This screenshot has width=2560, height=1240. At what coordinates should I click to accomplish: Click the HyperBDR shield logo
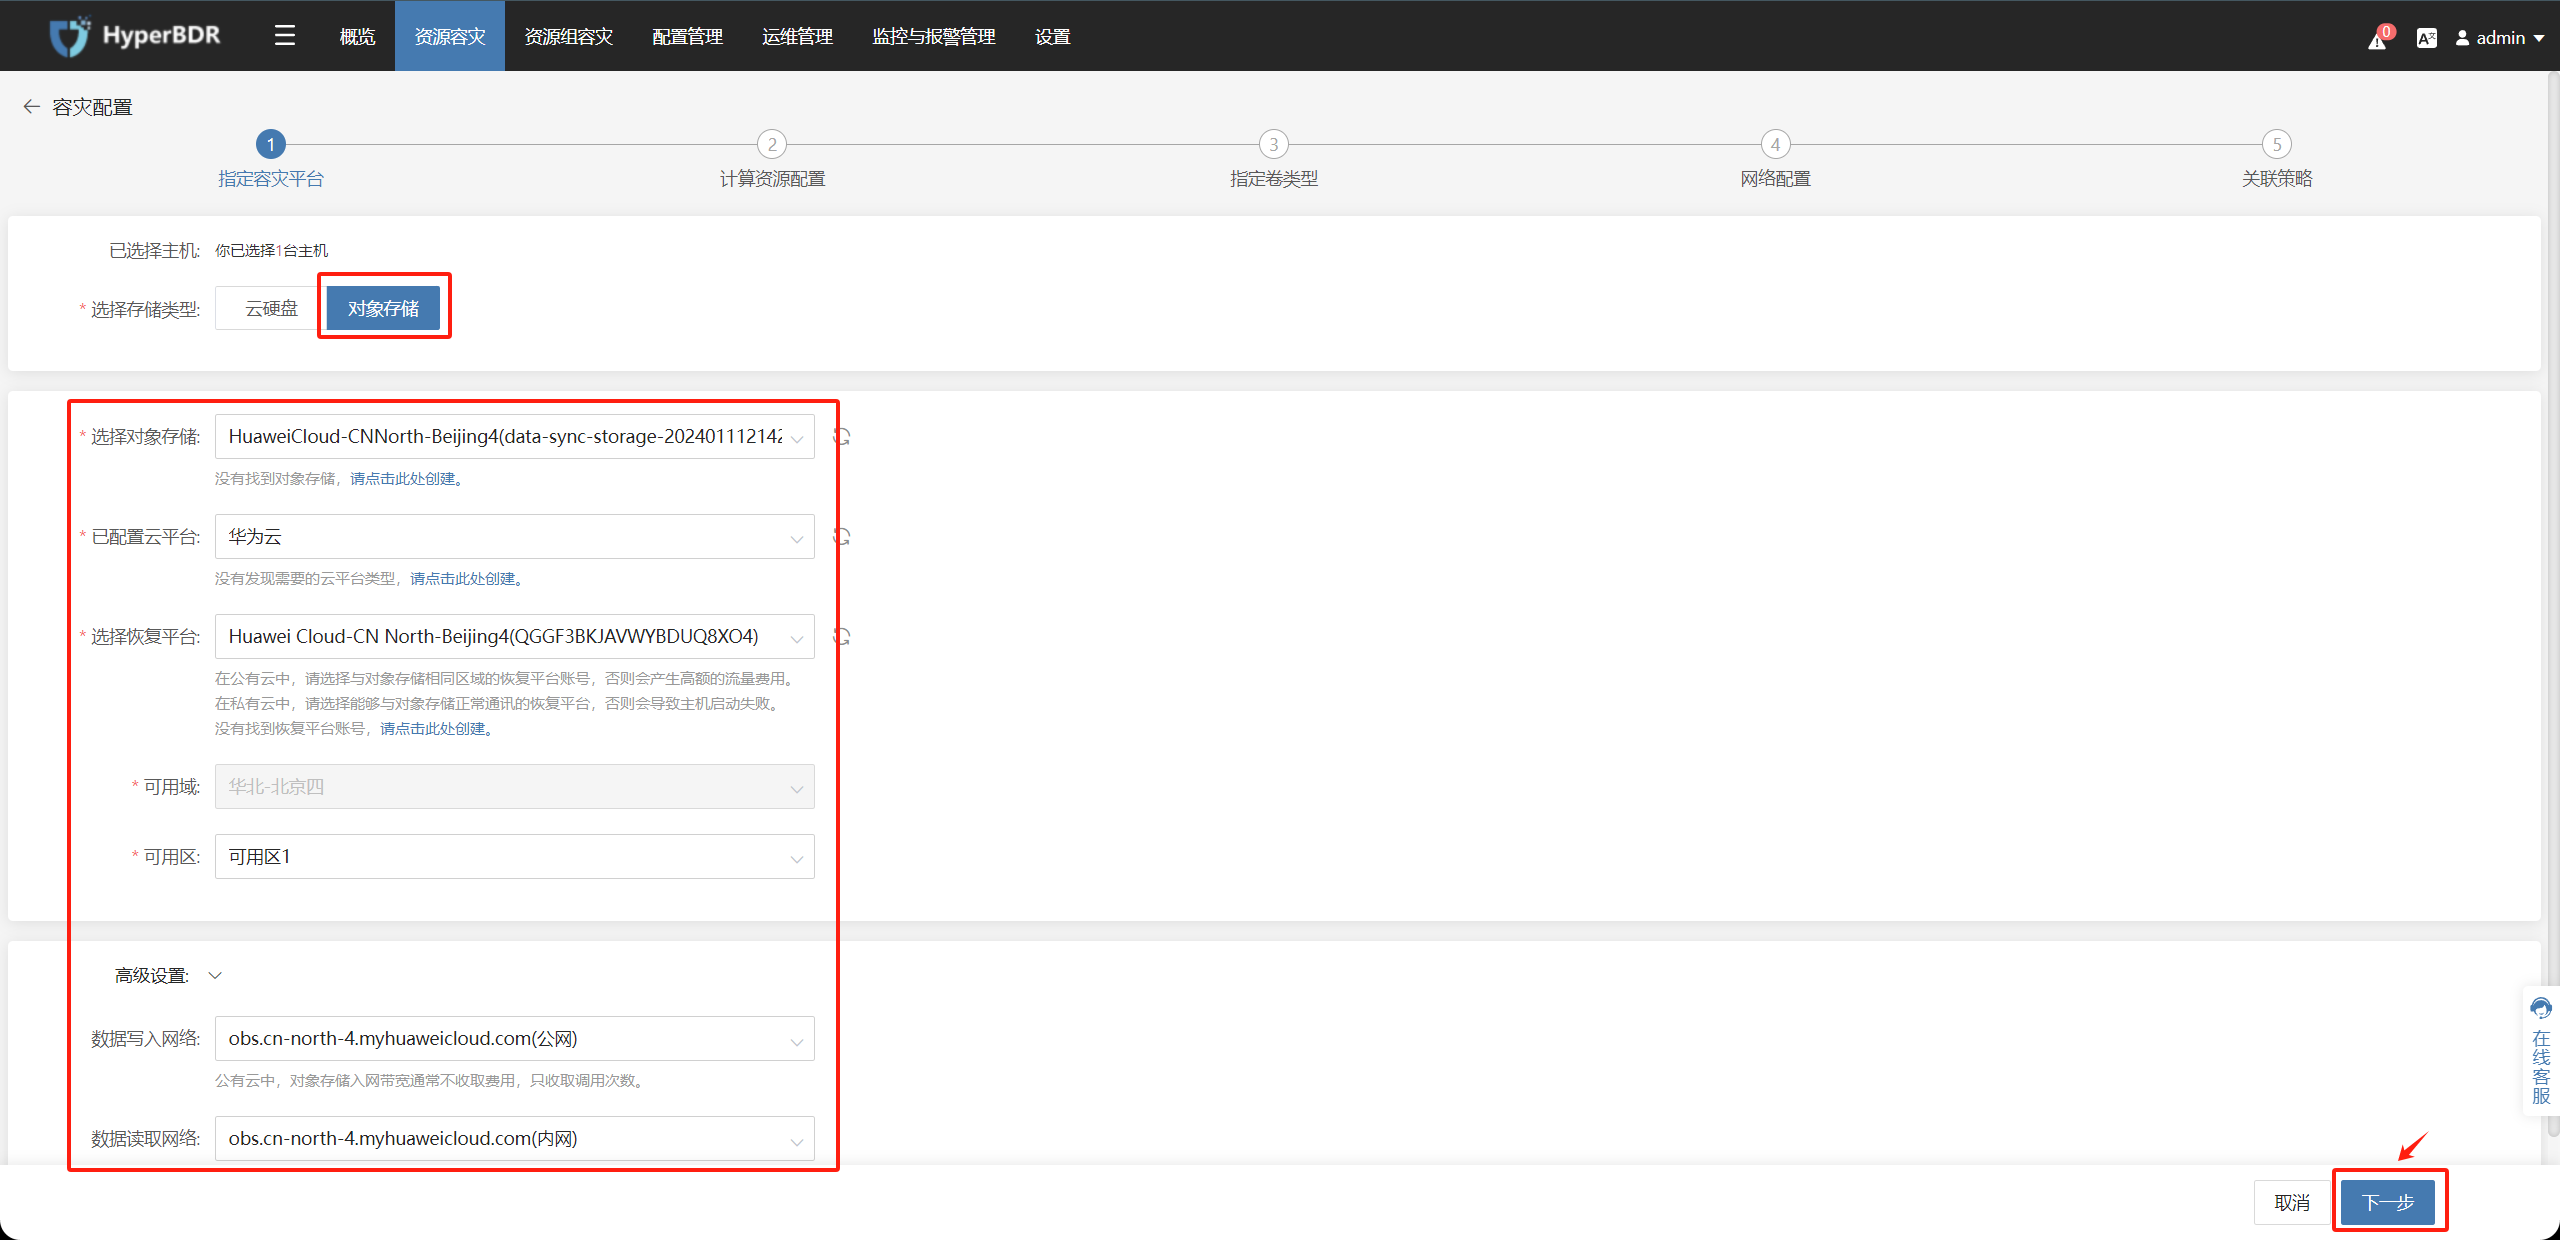[x=69, y=36]
